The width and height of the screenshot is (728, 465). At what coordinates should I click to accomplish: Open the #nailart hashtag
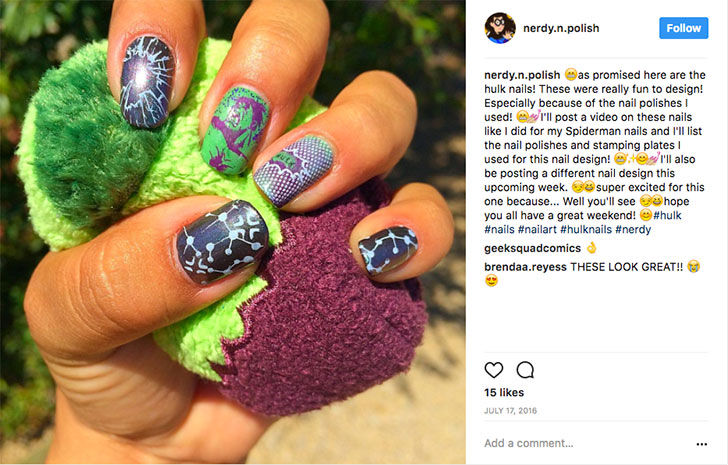[537, 229]
